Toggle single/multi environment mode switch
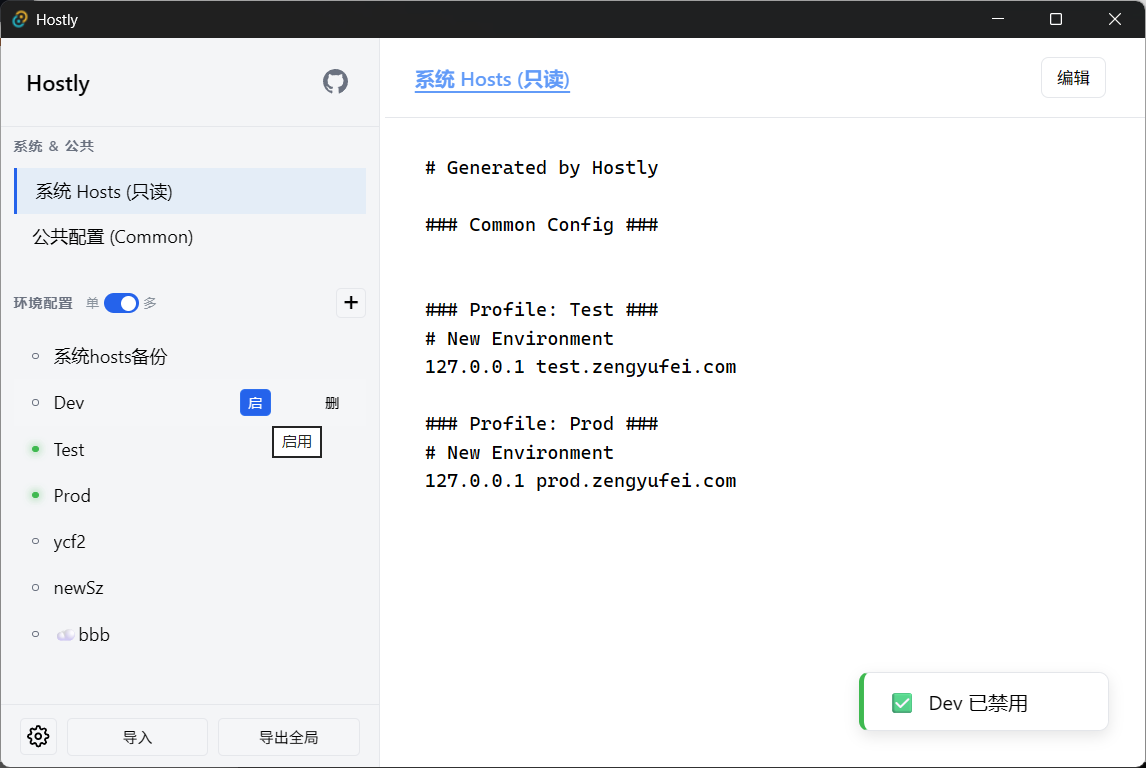 click(x=121, y=303)
